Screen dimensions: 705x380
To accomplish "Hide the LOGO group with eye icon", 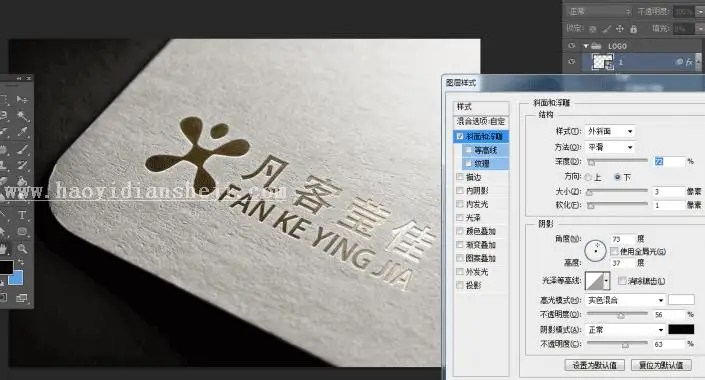I will [x=571, y=46].
